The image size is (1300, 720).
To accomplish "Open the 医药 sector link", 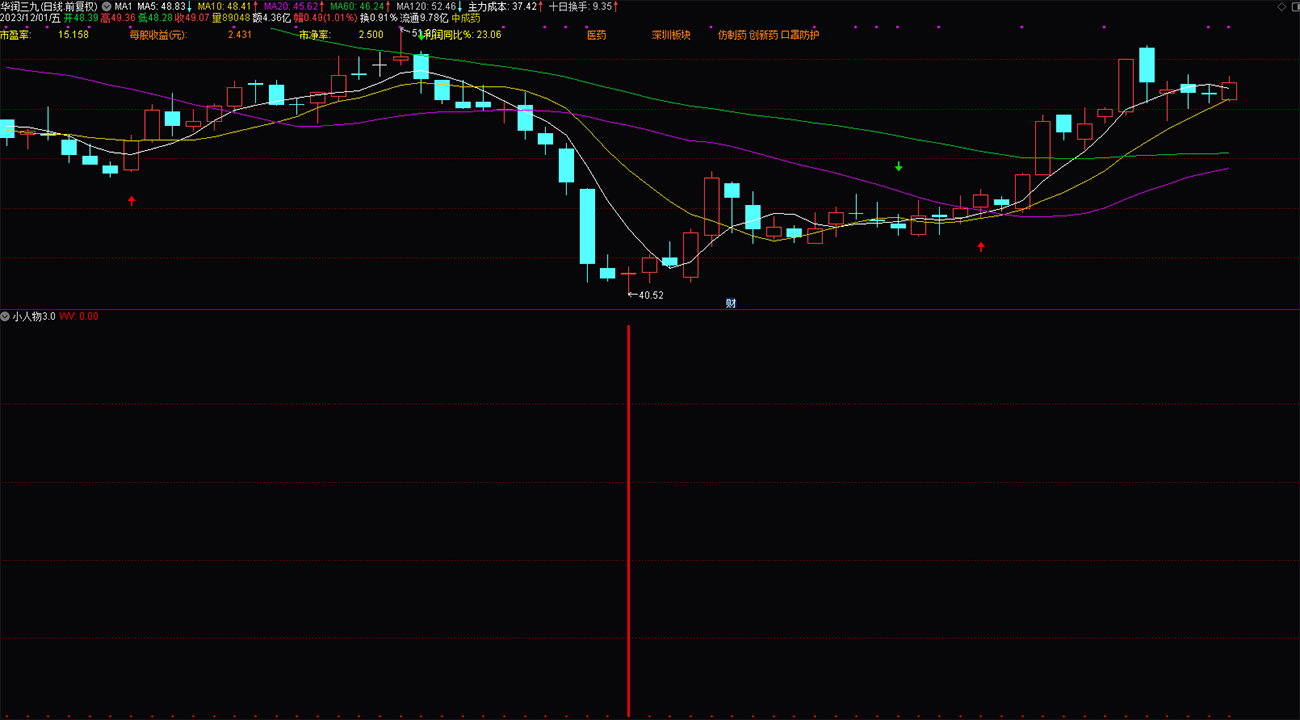I will click(596, 34).
